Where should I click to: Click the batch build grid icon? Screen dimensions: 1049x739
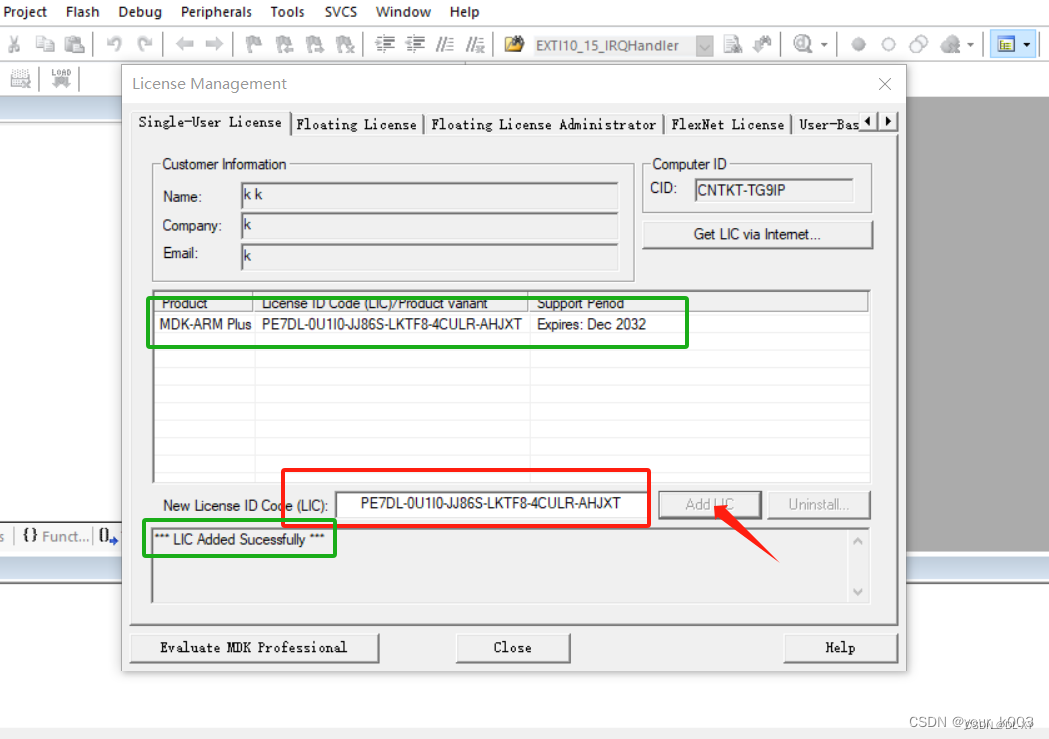20,79
